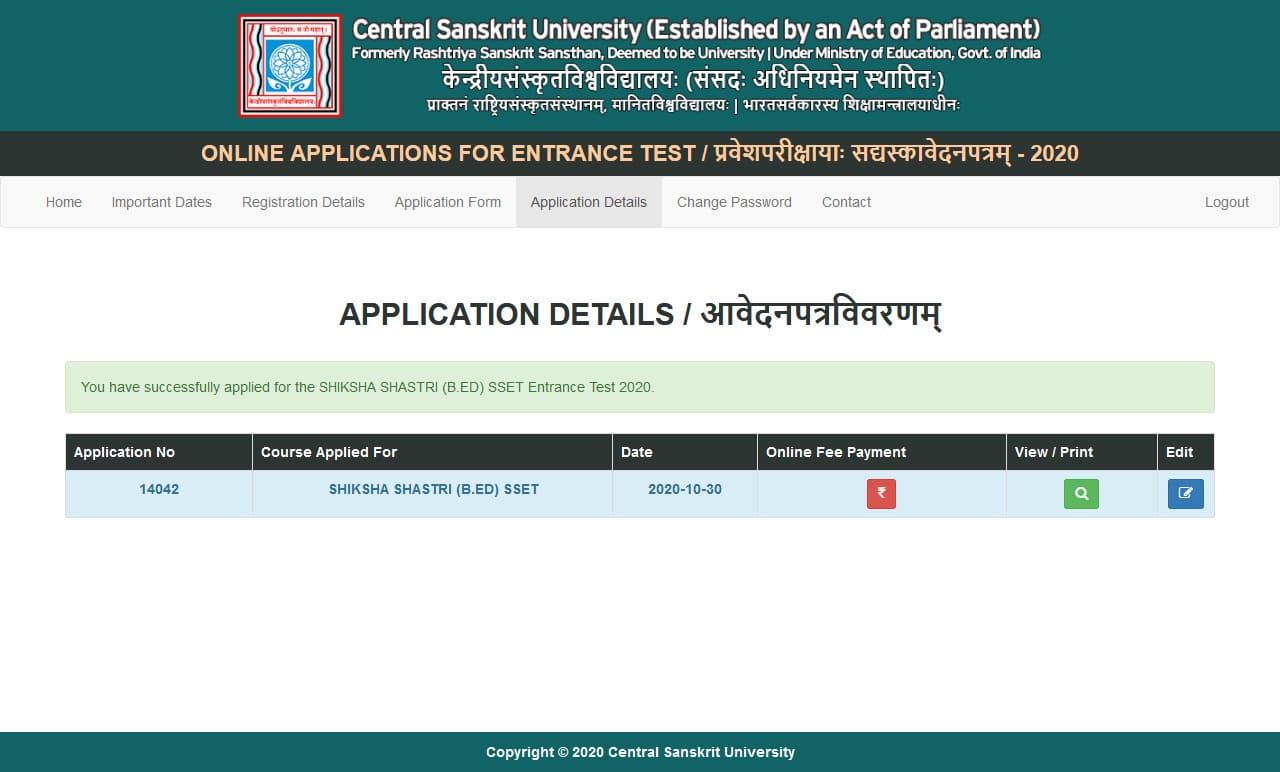
Task: Click the blue edit pencil icon
Action: click(1185, 494)
